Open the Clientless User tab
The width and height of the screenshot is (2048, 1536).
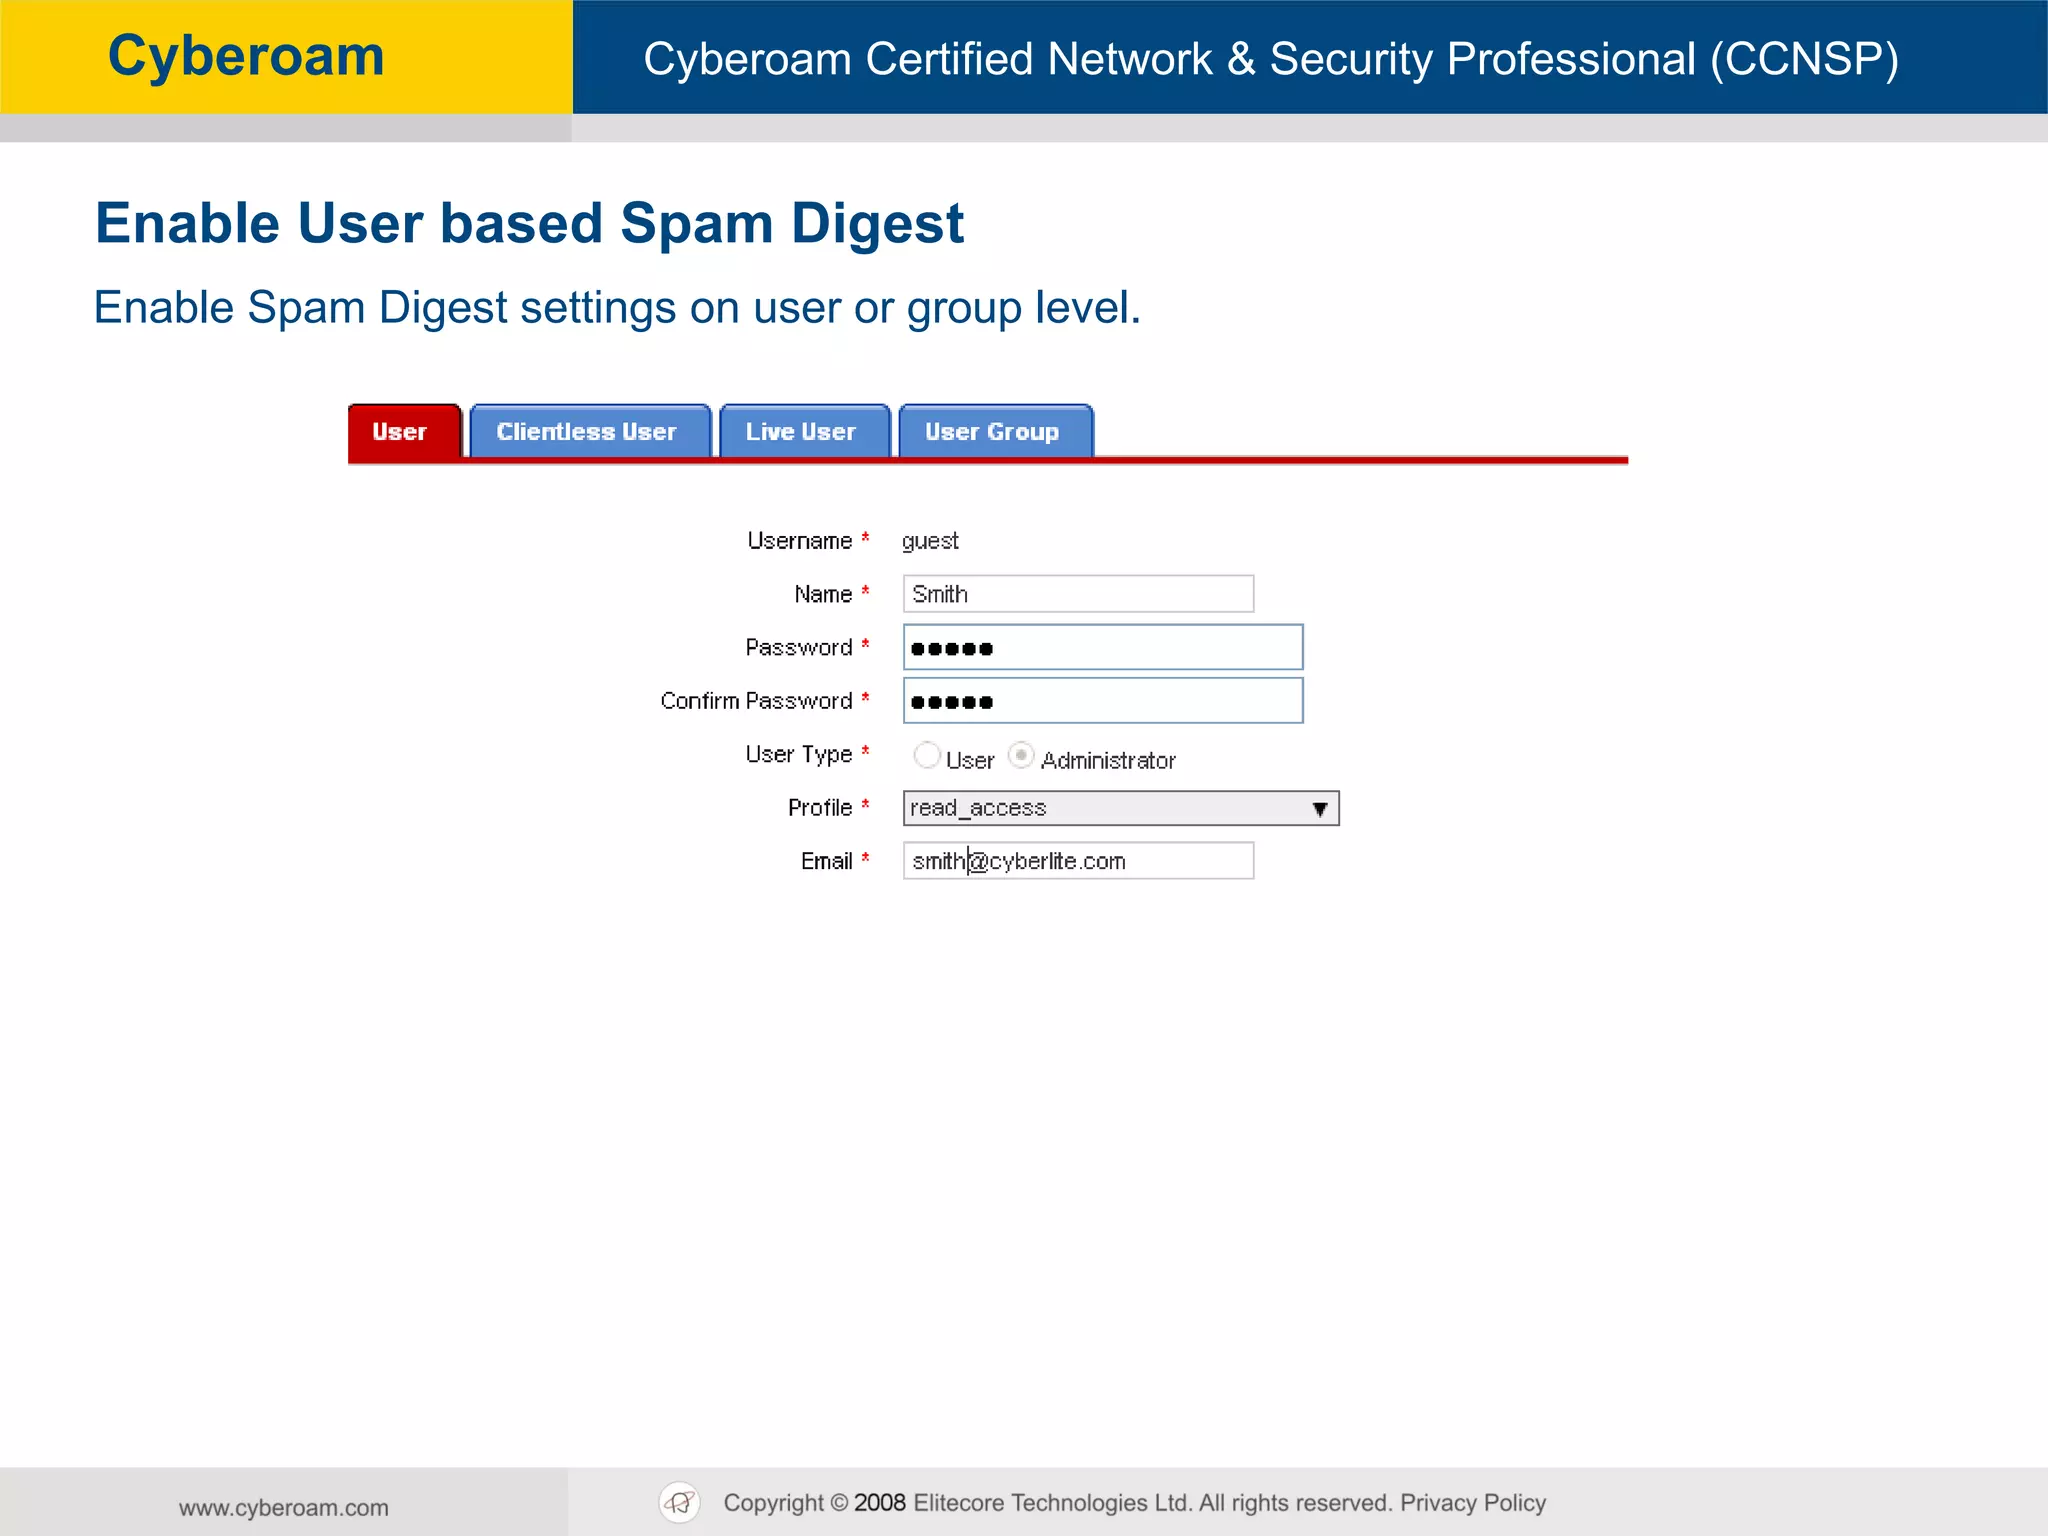point(589,431)
